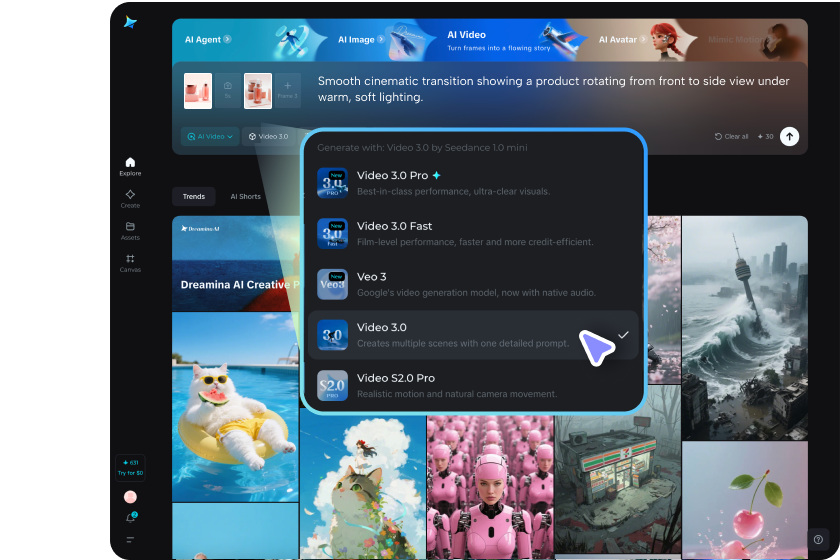Choose the Video S2.0 Pro model
Screen dimensions: 840x560
(x=474, y=386)
